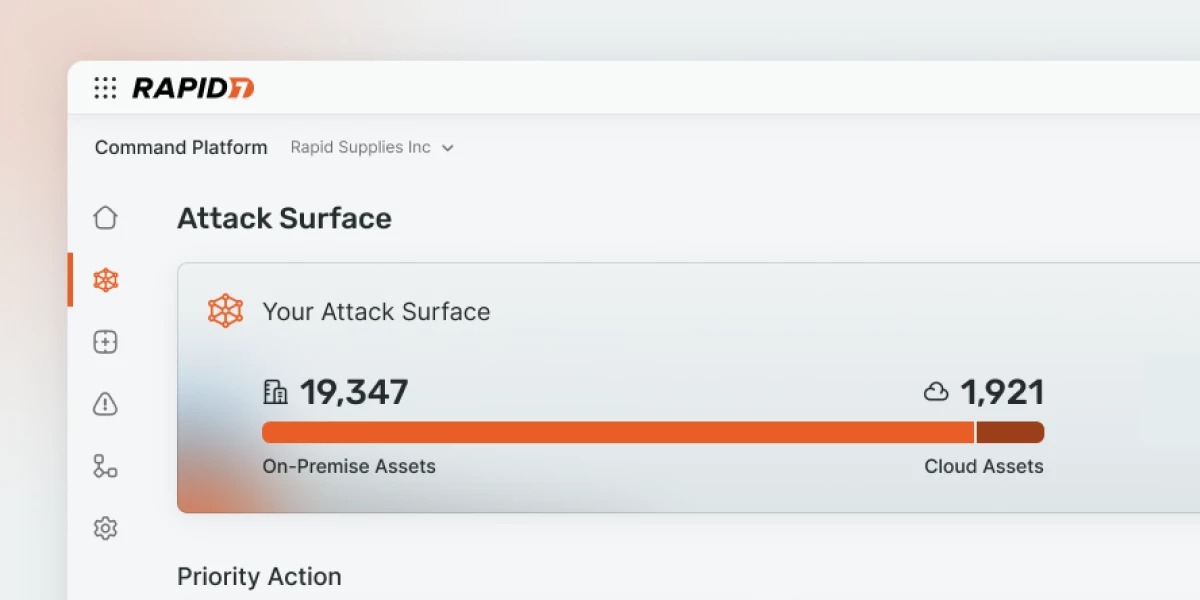This screenshot has height=600, width=1200.
Task: Click the 19,347 on-premise count
Action: pos(354,392)
